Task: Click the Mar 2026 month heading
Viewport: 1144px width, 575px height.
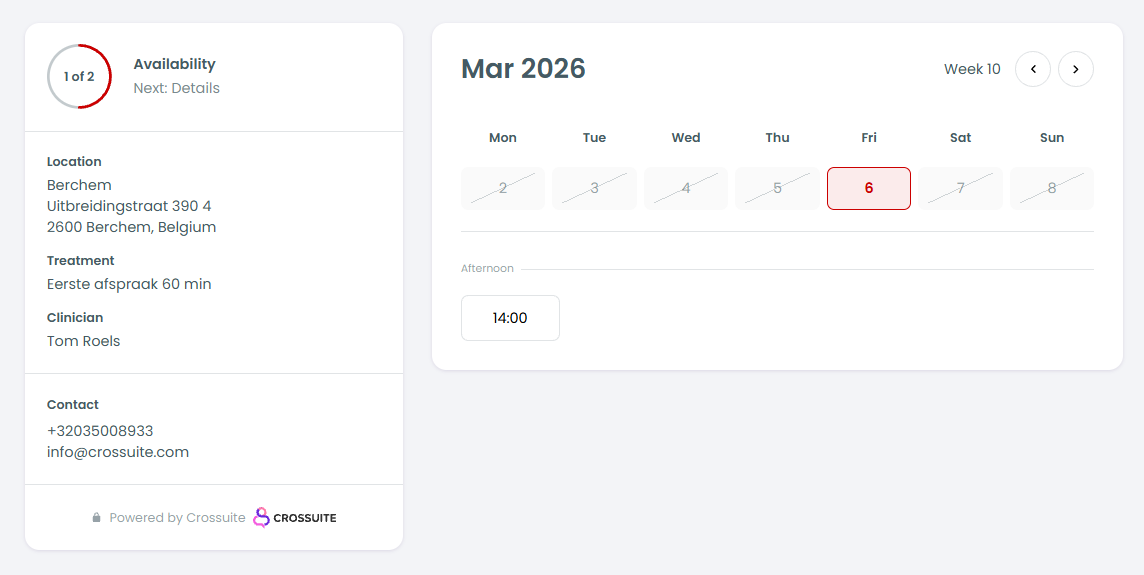Action: pyautogui.click(x=523, y=69)
